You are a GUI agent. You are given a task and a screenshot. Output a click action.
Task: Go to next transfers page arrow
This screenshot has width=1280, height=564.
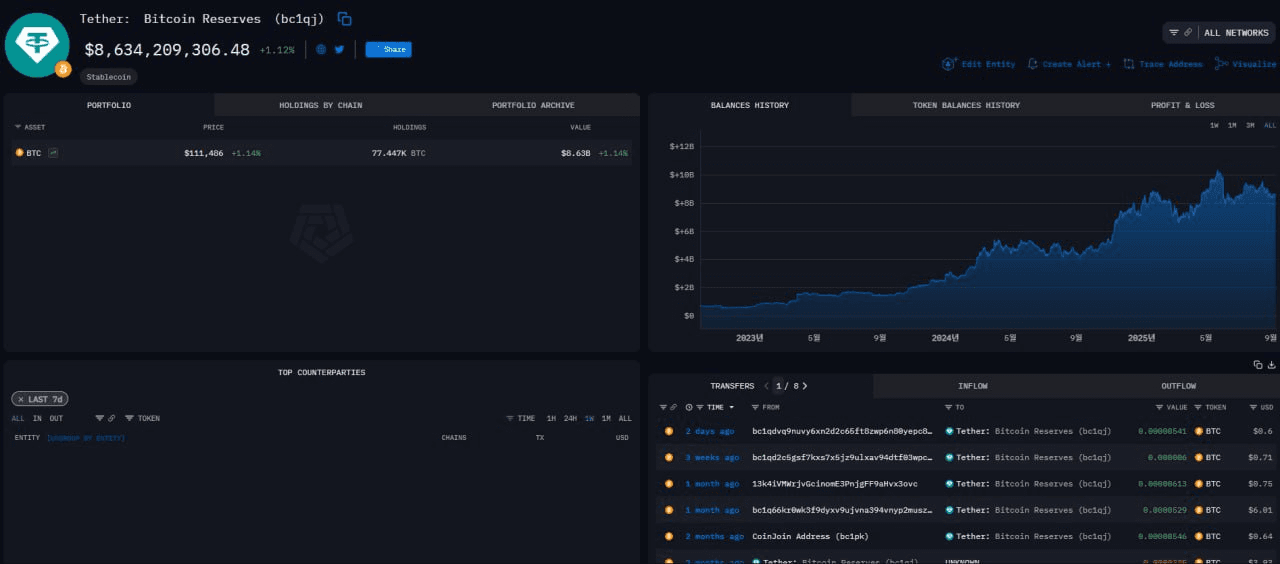805,386
